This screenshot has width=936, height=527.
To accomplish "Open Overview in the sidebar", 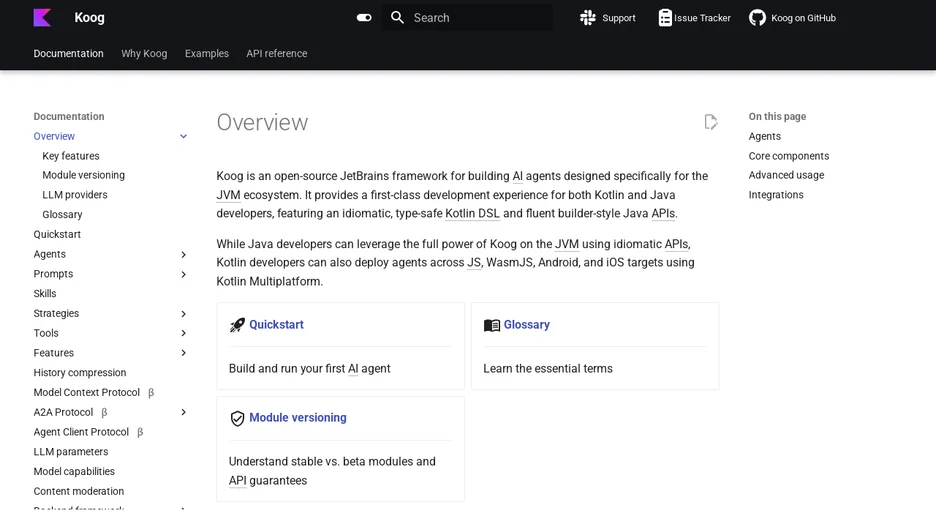I will point(54,136).
